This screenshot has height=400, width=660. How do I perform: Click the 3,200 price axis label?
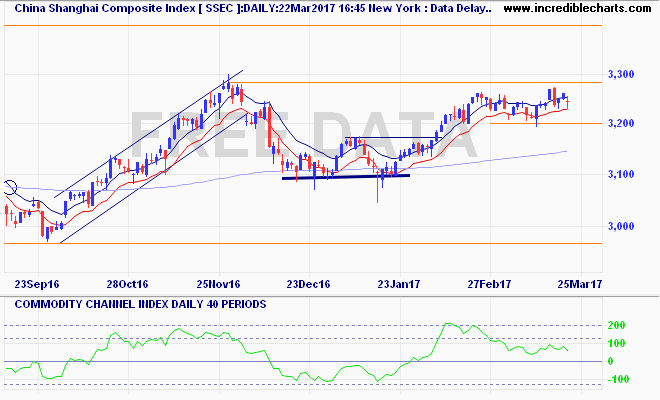tap(621, 123)
